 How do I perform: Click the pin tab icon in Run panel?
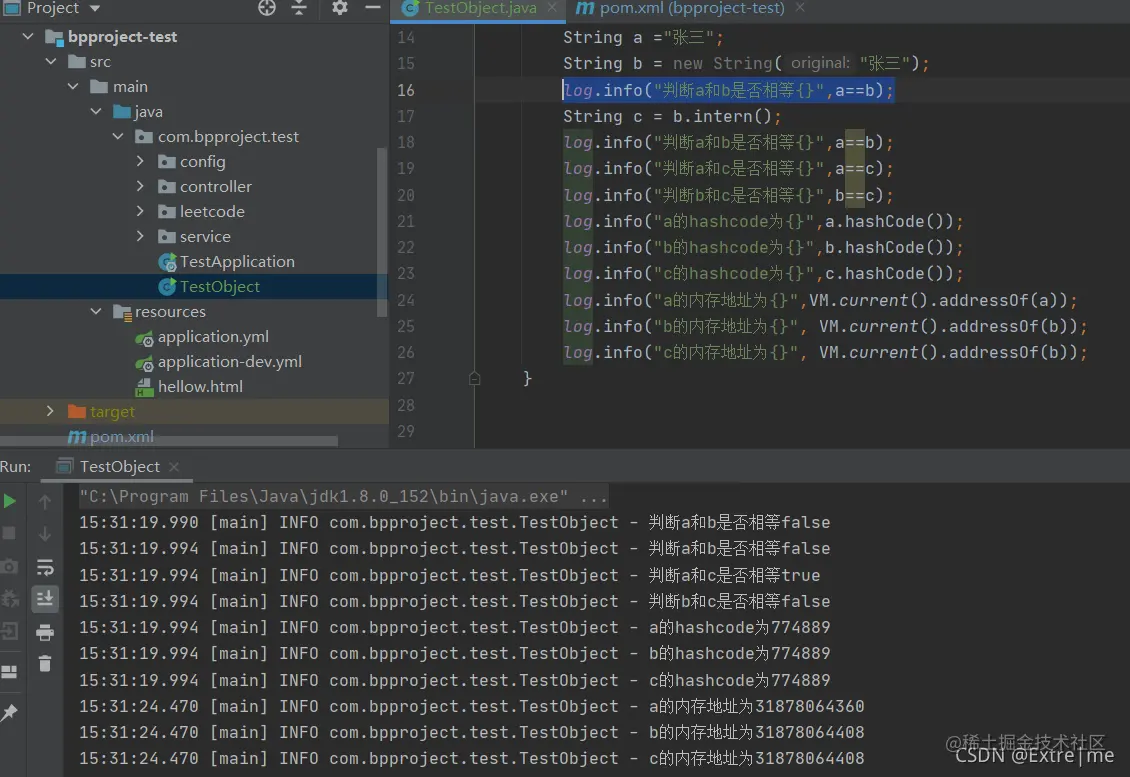[9, 713]
